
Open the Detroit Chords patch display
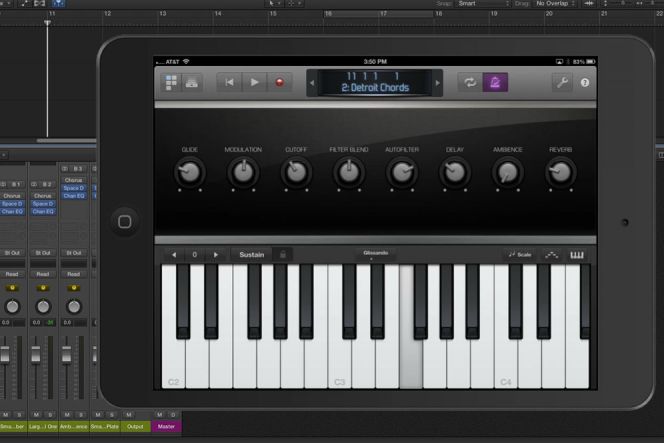point(375,83)
